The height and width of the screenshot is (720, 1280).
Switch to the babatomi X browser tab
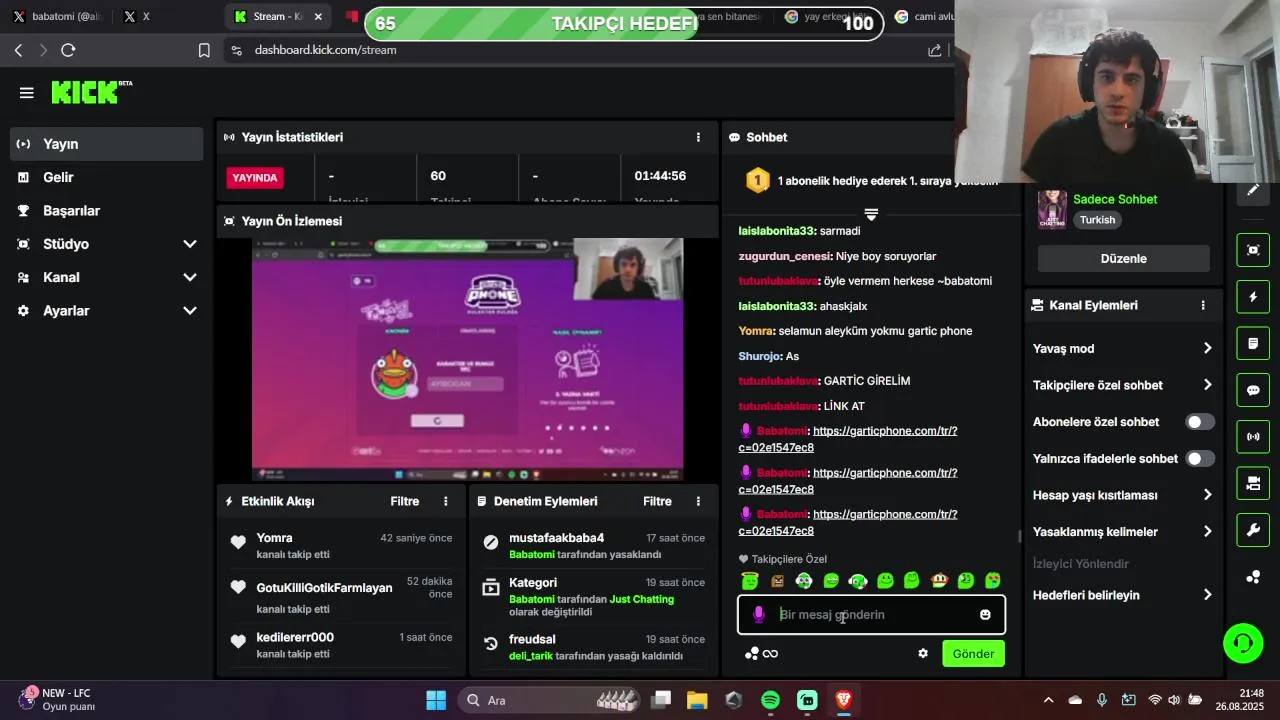coord(57,17)
